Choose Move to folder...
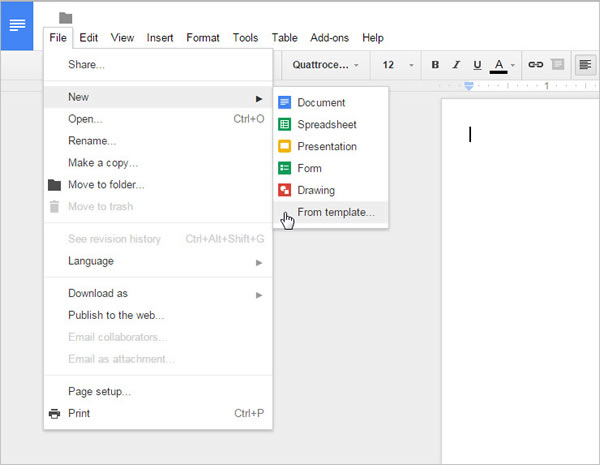This screenshot has height=465, width=600. click(x=158, y=184)
